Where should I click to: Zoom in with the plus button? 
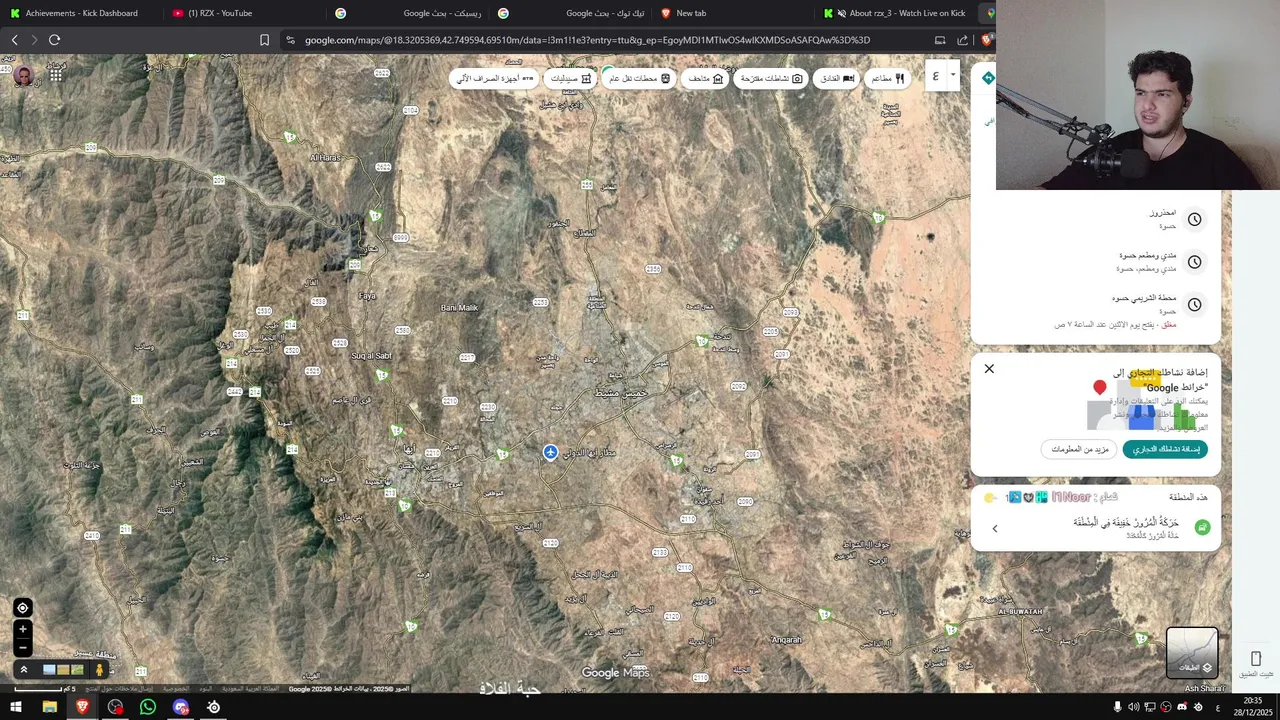[x=23, y=630]
